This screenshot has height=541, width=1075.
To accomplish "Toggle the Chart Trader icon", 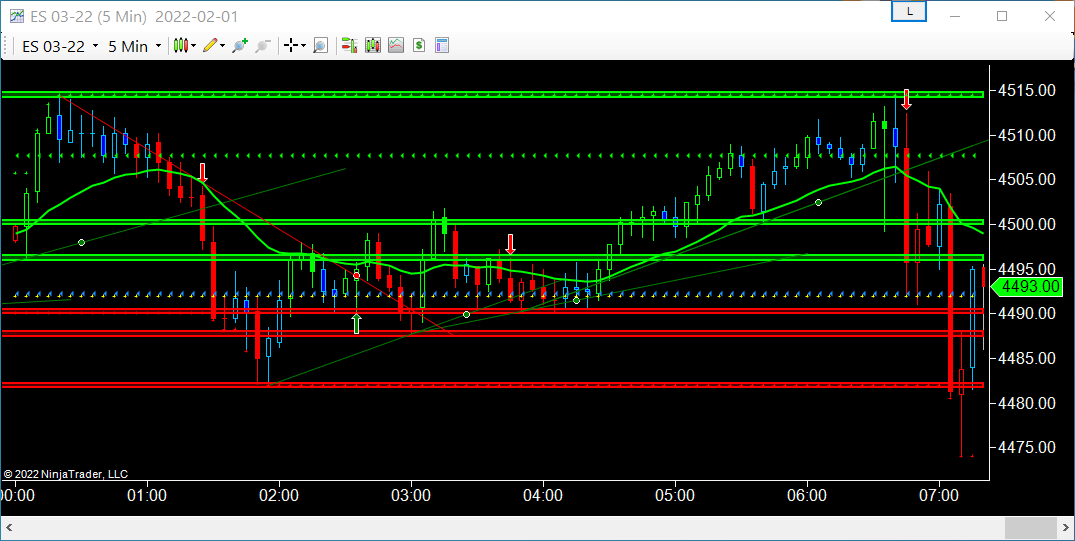I will coord(350,46).
